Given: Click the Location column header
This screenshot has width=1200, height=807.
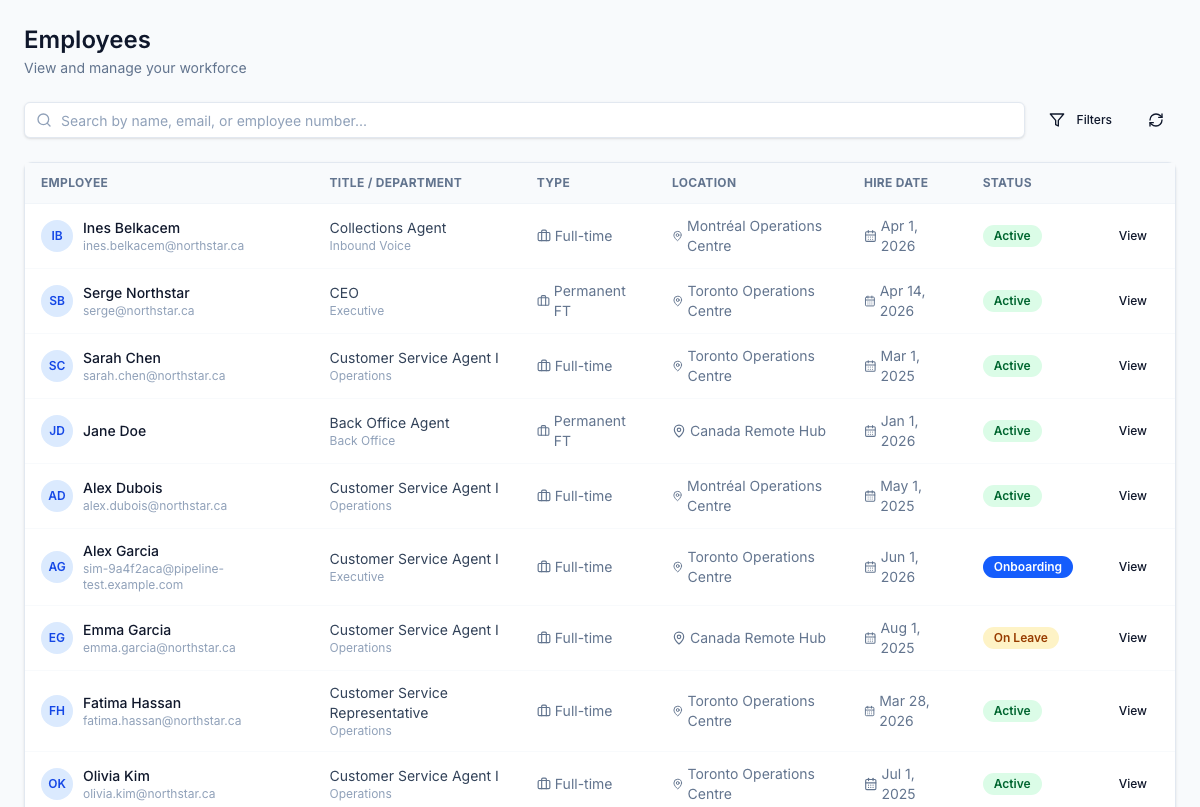Looking at the screenshot, I should 704,183.
